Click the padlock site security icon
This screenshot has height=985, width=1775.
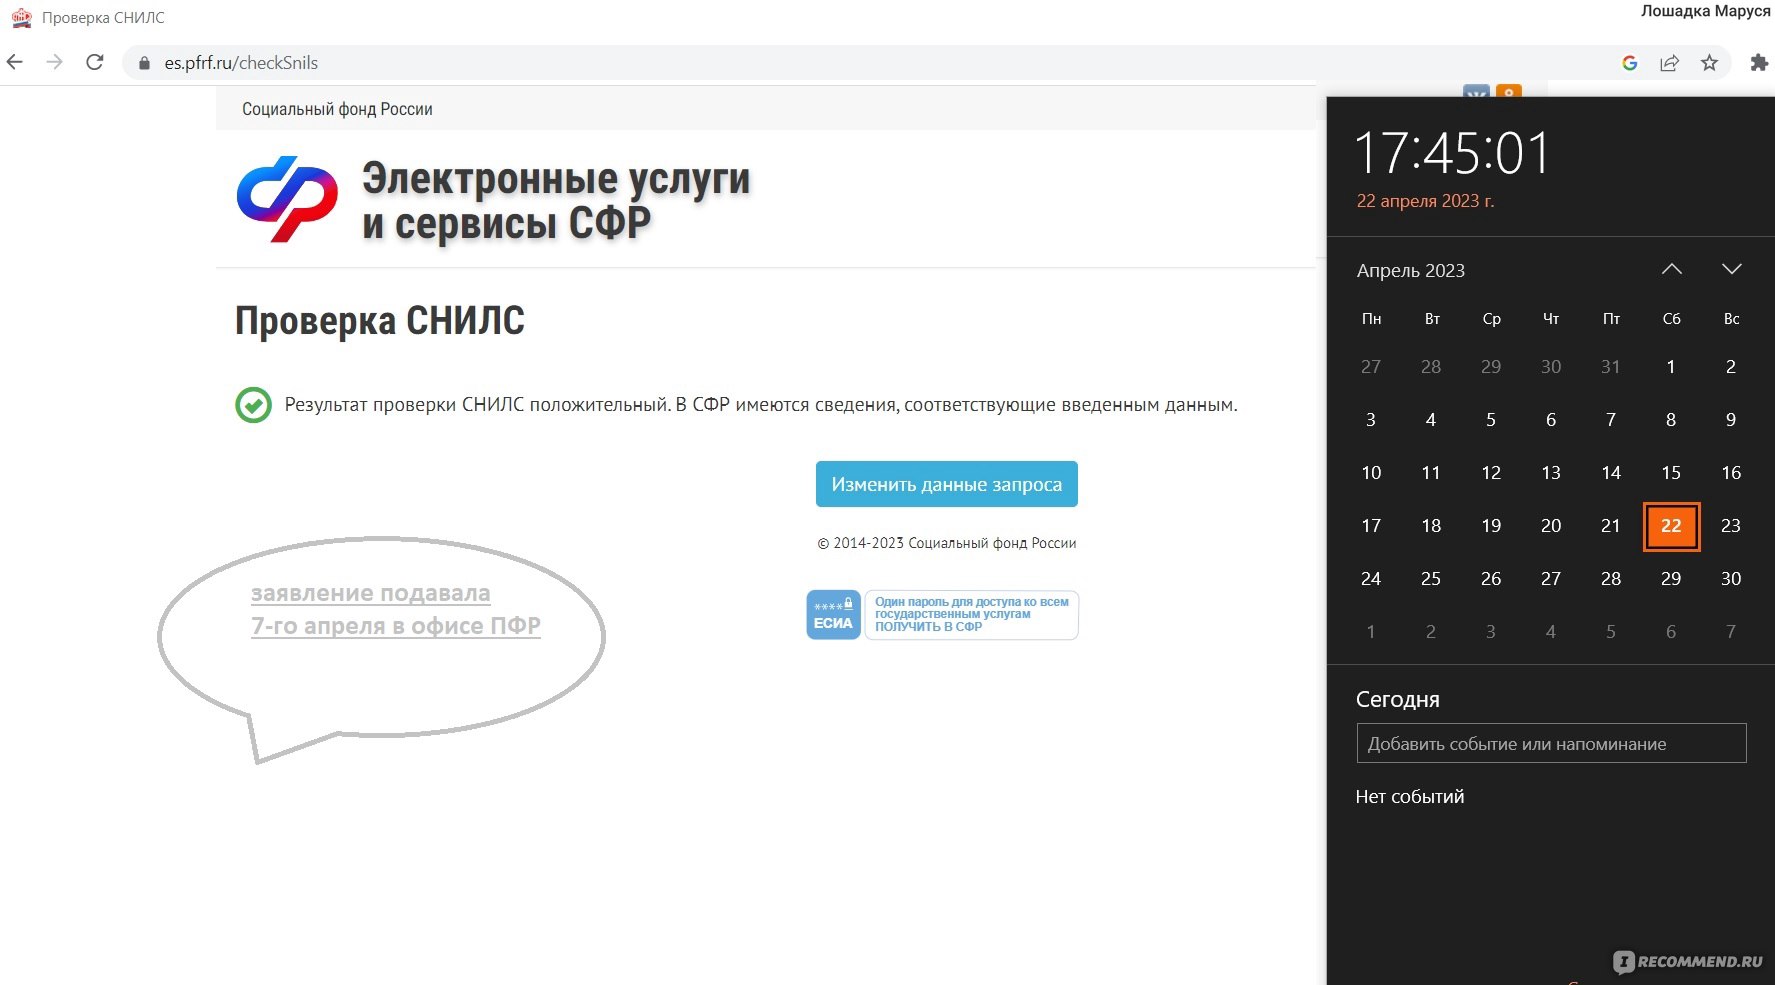144,63
